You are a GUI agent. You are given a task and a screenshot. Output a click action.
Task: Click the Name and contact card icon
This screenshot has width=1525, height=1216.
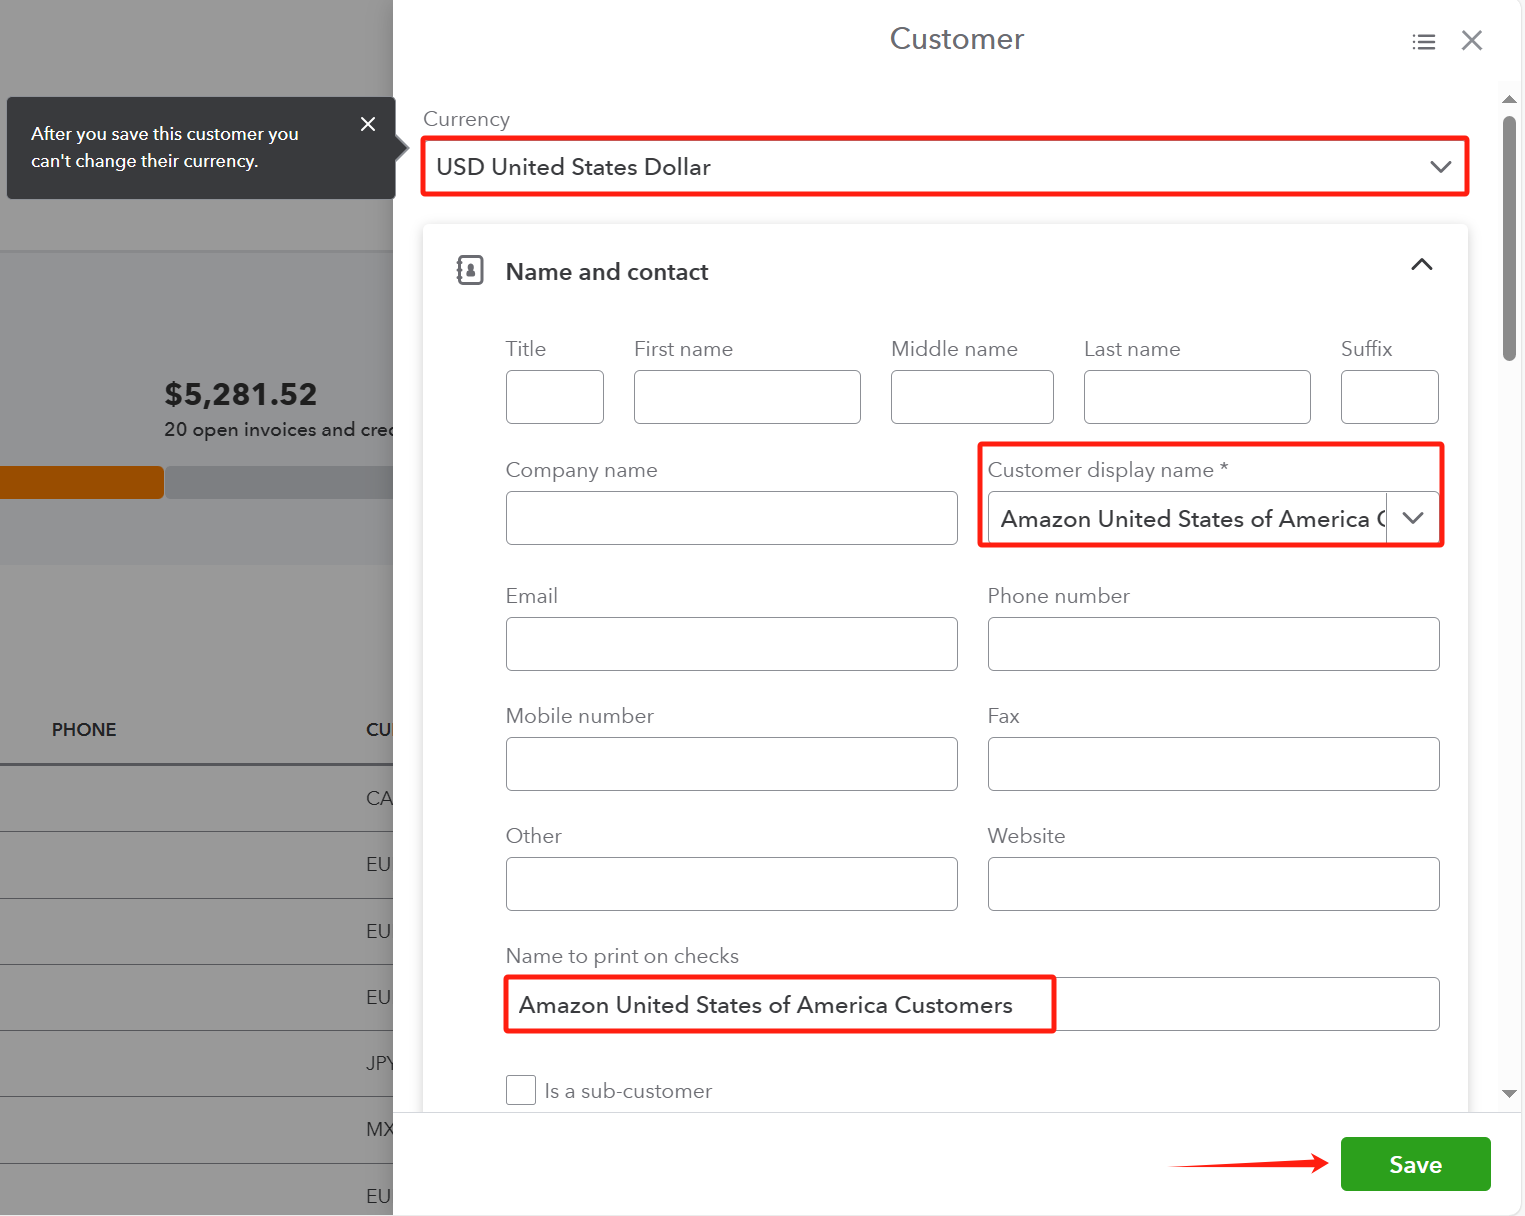(470, 270)
